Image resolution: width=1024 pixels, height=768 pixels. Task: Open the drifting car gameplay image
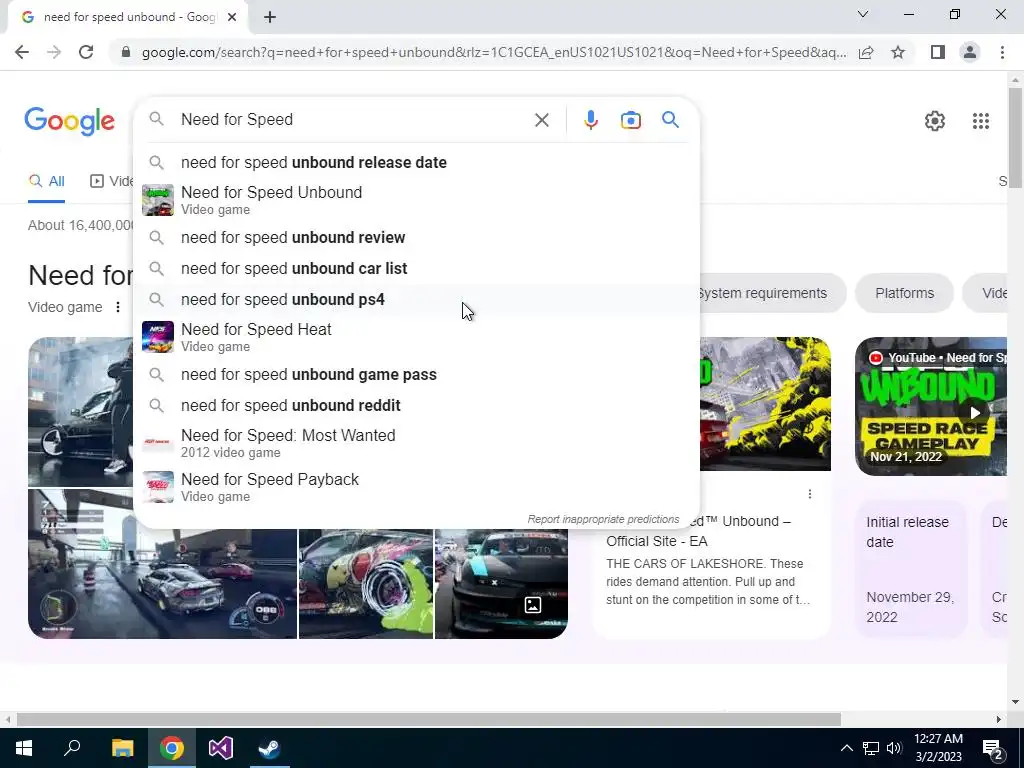(x=162, y=564)
